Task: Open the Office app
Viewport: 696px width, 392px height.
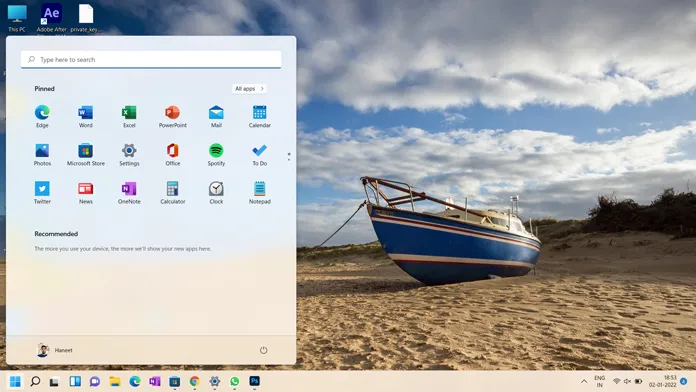Action: pyautogui.click(x=173, y=154)
